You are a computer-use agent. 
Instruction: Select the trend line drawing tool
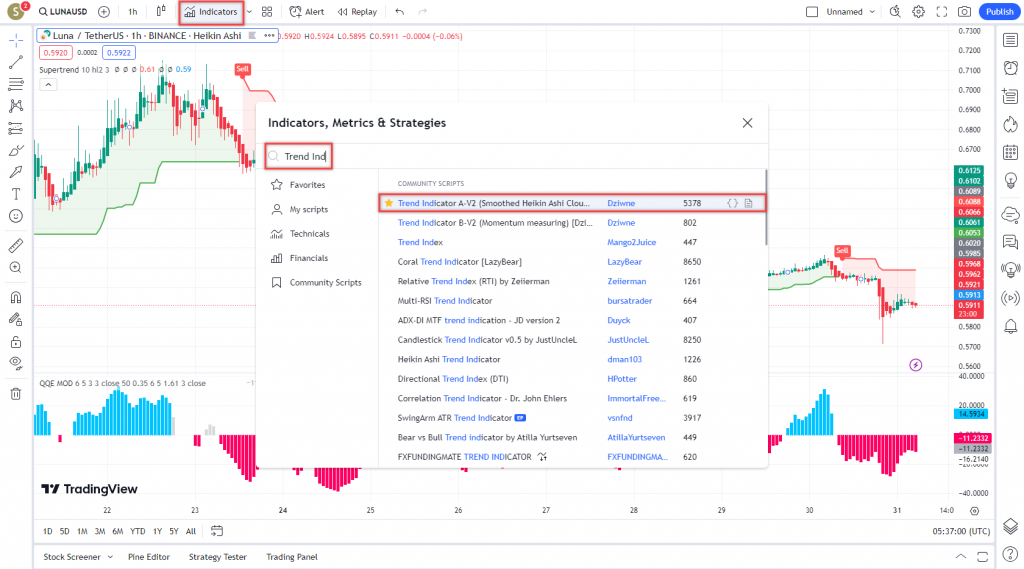[16, 63]
